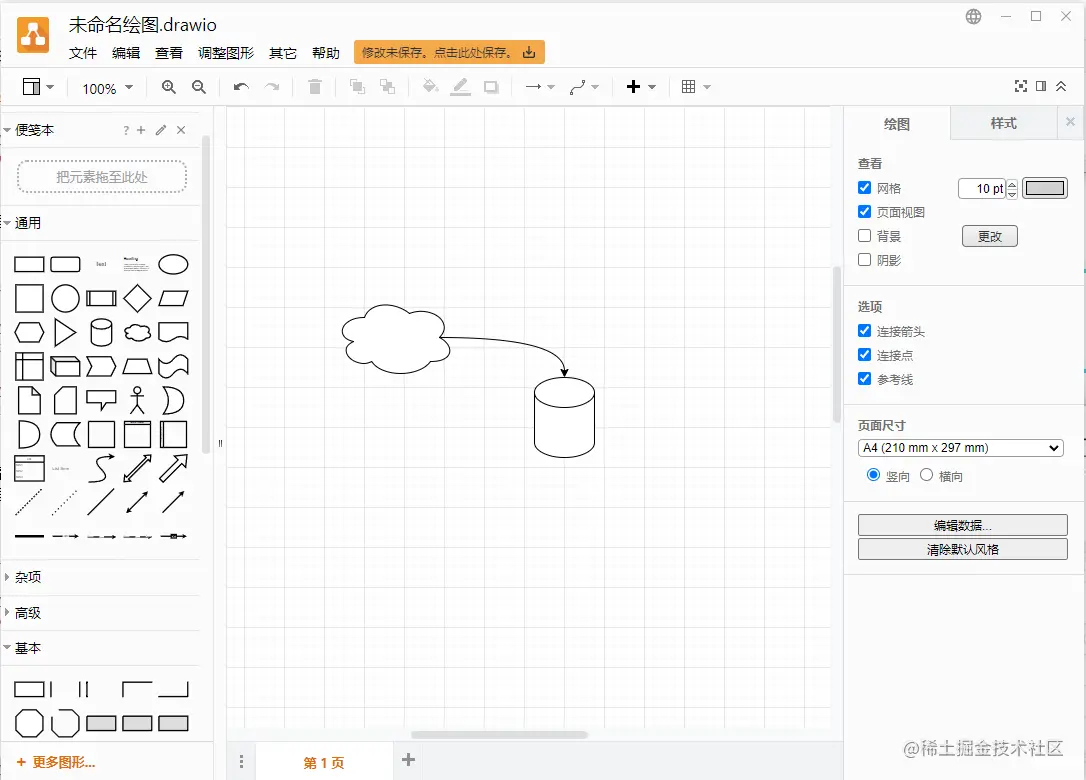Click the delete trash icon

pyautogui.click(x=314, y=87)
